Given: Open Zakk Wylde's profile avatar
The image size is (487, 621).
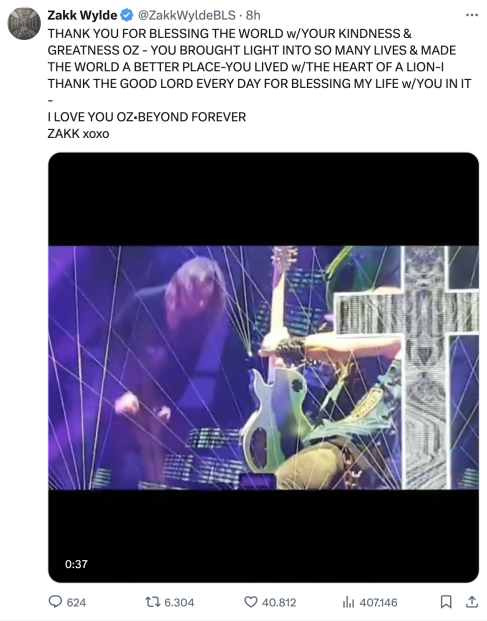Looking at the screenshot, I should [x=24, y=23].
